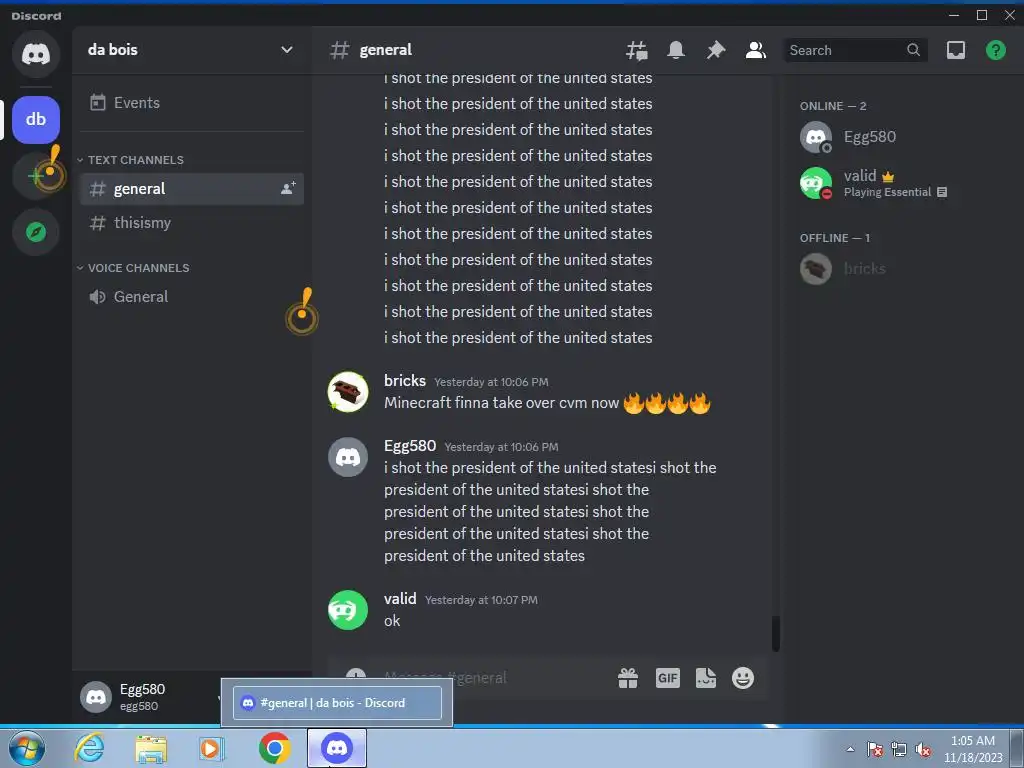Image resolution: width=1024 pixels, height=768 pixels.
Task: Join the General voice channel
Action: pos(191,296)
